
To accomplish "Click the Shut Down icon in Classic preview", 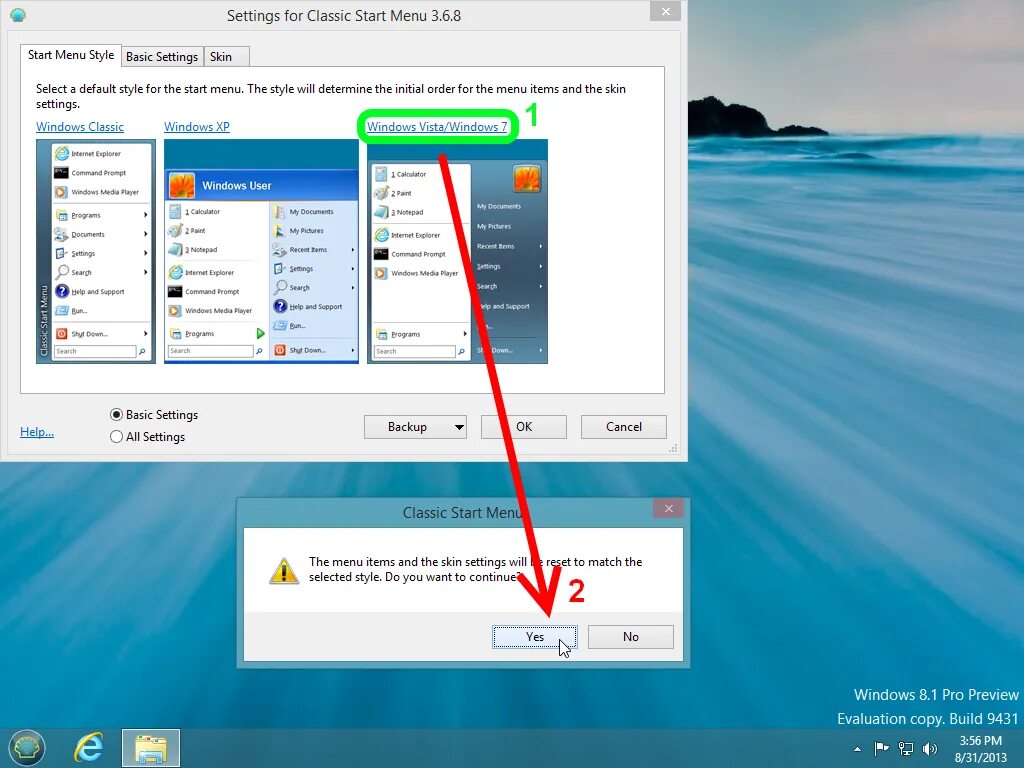I will (61, 334).
